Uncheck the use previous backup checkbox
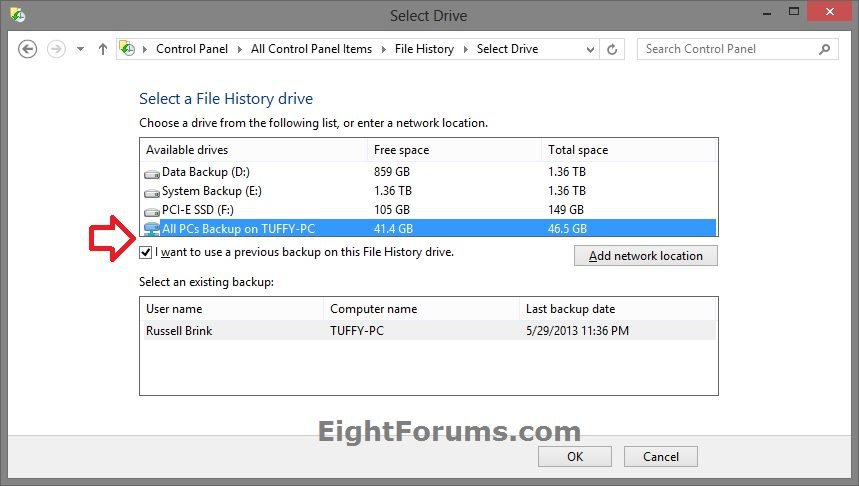The width and height of the screenshot is (859, 486). coord(146,253)
